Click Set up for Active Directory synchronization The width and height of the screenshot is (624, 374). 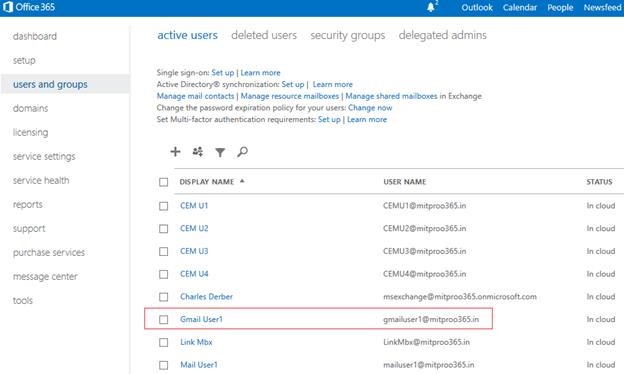[292, 84]
